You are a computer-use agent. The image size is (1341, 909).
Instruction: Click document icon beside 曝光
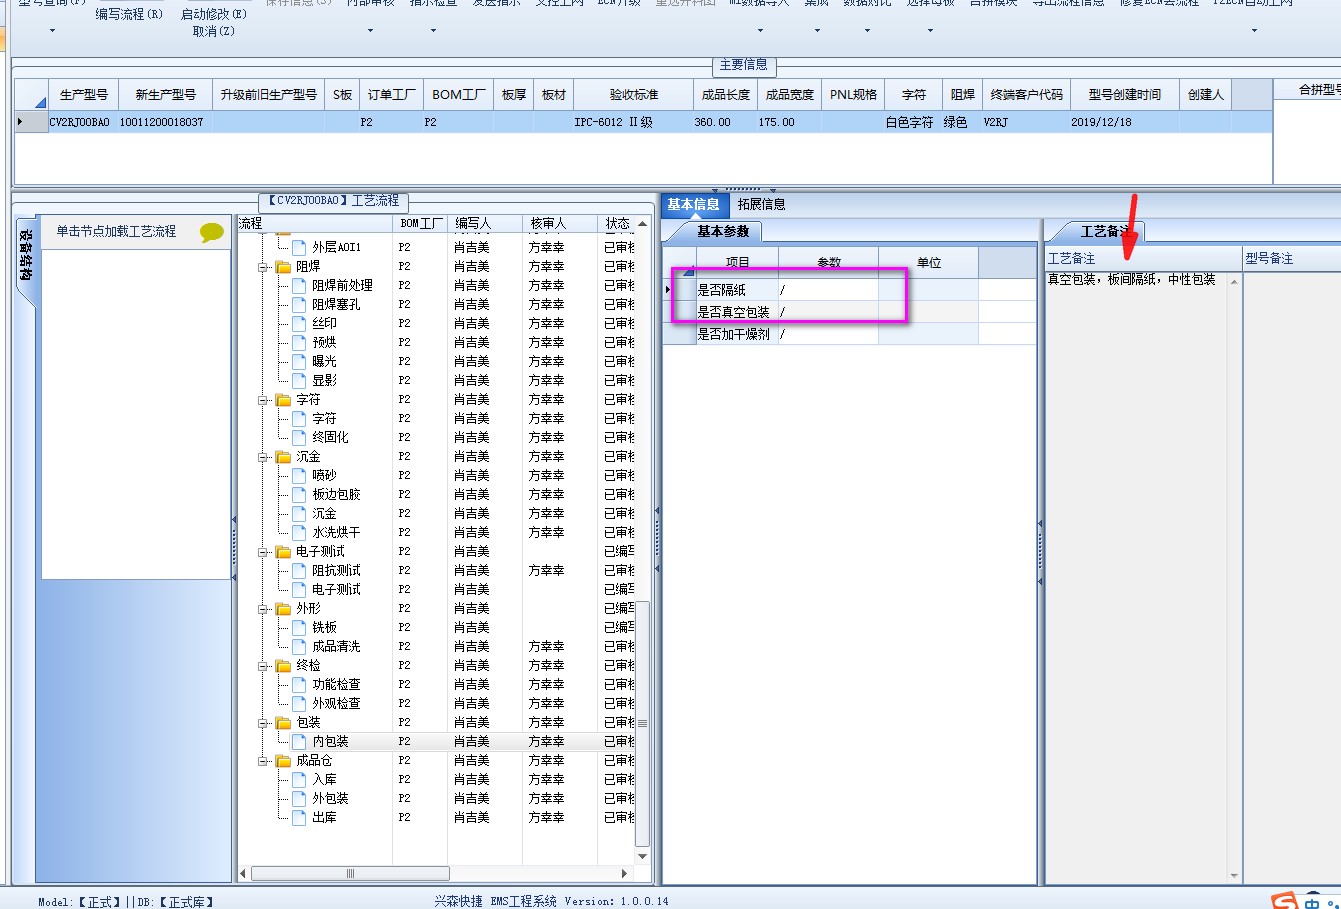tap(299, 362)
